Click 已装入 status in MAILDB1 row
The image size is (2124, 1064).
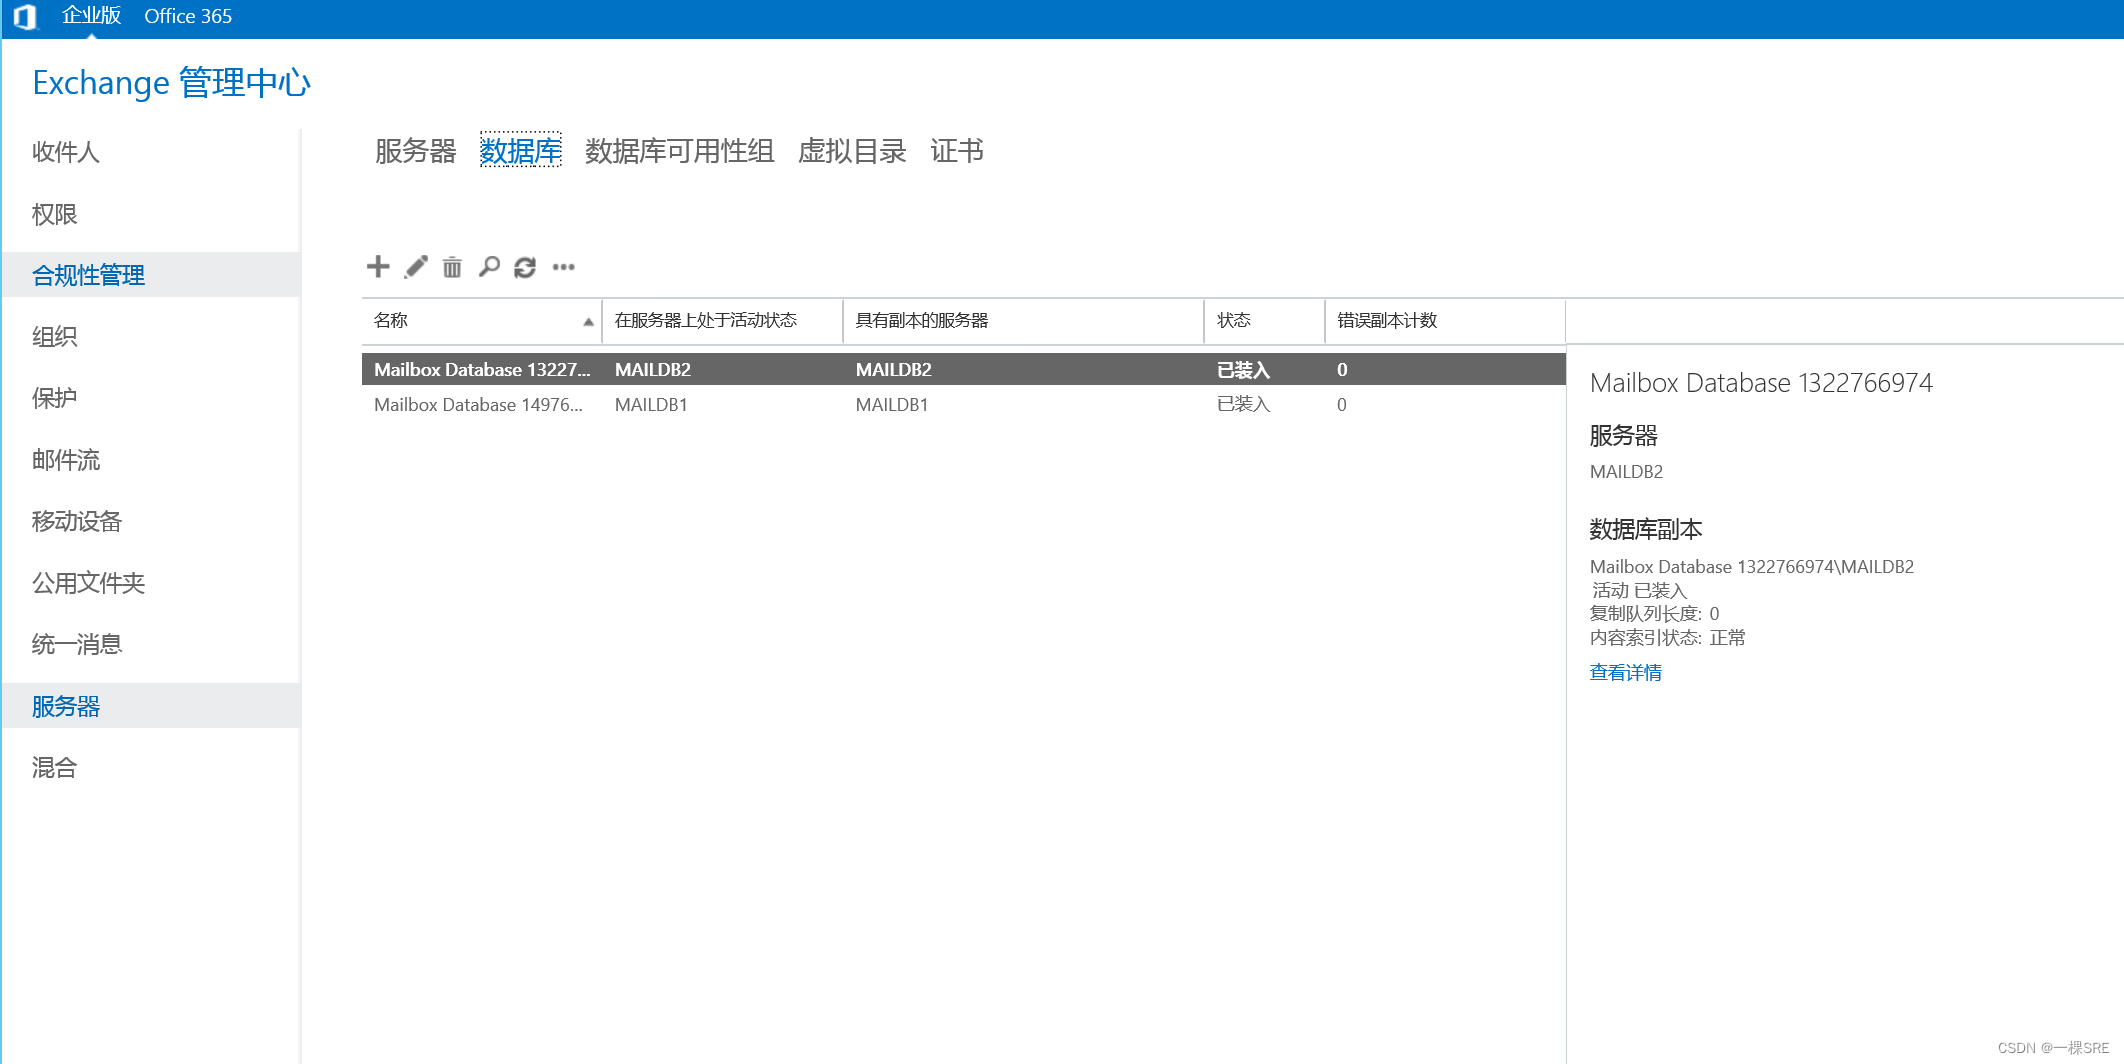click(x=1243, y=404)
